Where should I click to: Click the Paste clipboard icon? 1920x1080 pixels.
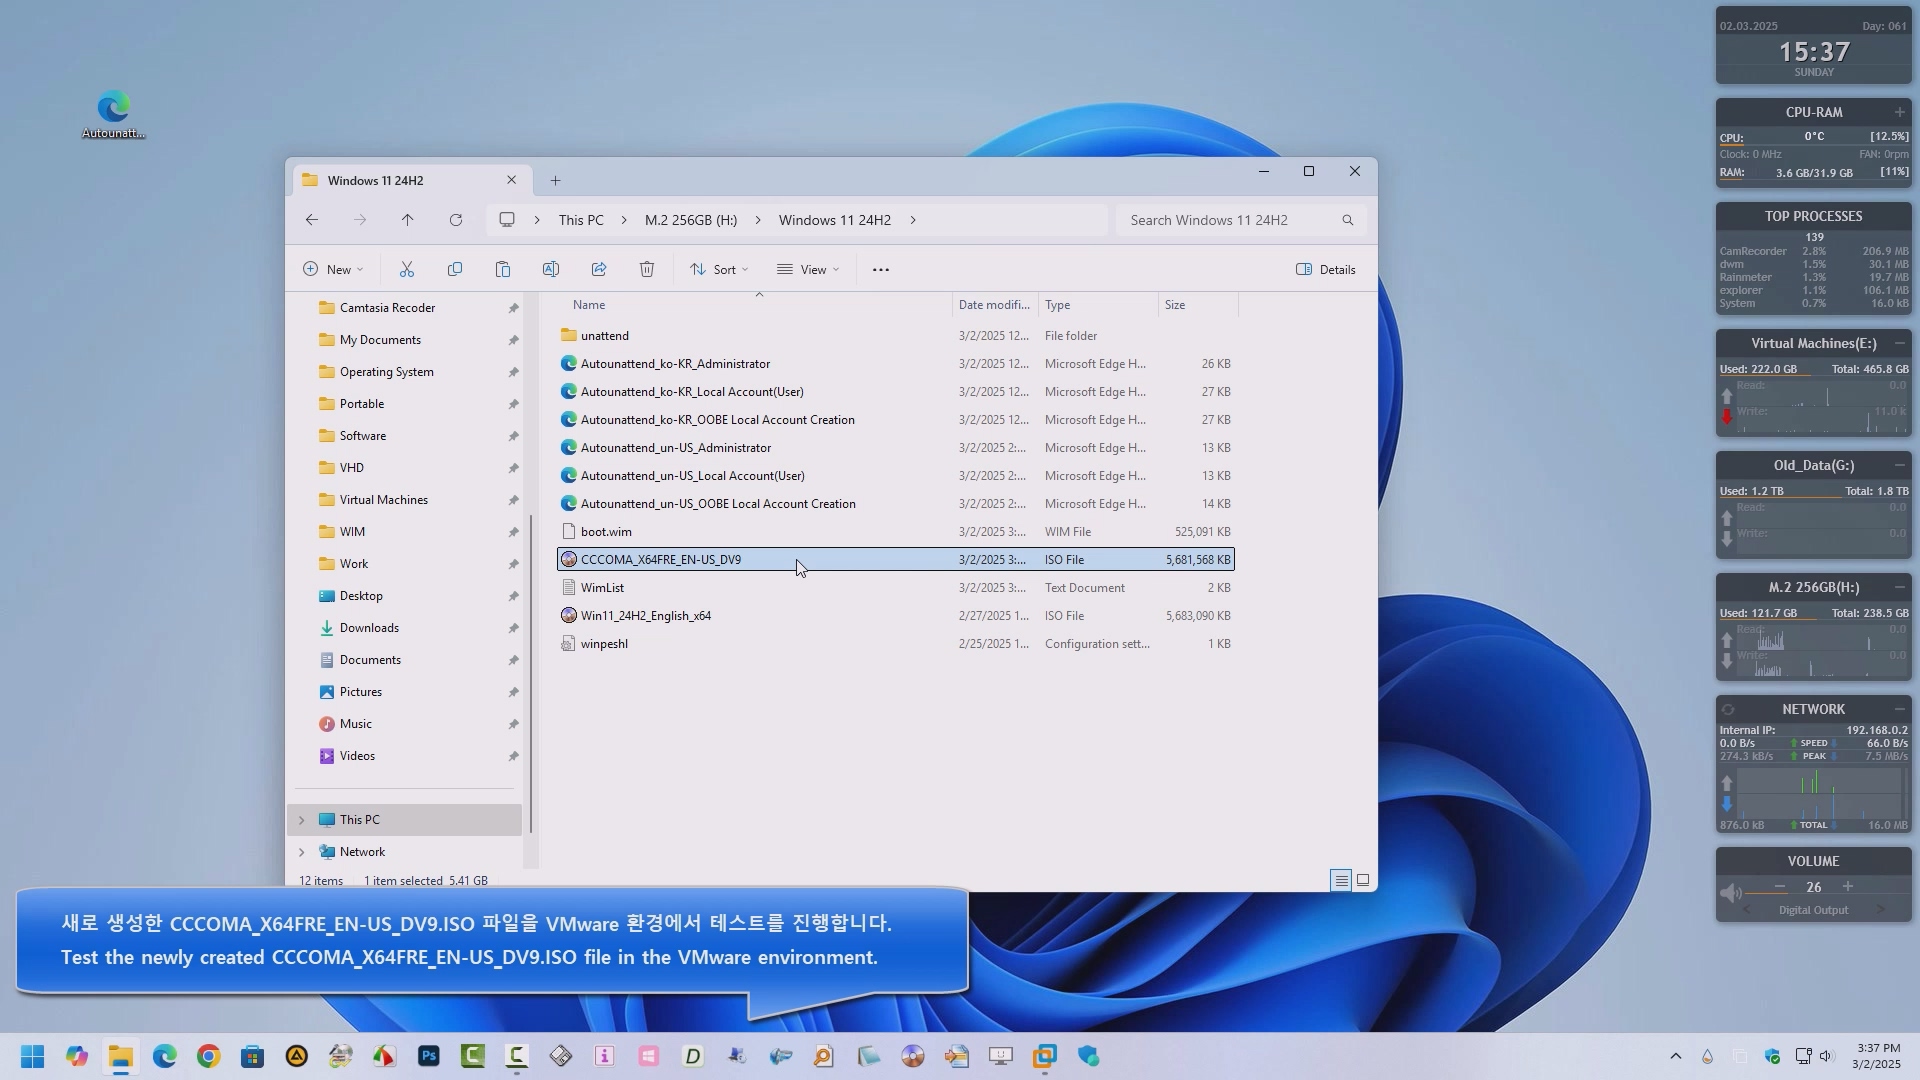coord(503,269)
